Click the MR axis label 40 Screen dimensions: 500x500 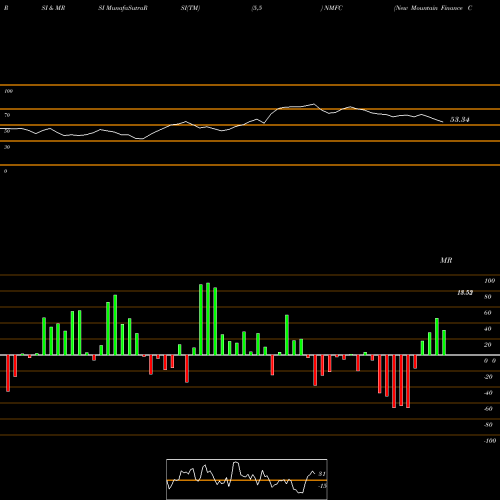tap(488, 329)
